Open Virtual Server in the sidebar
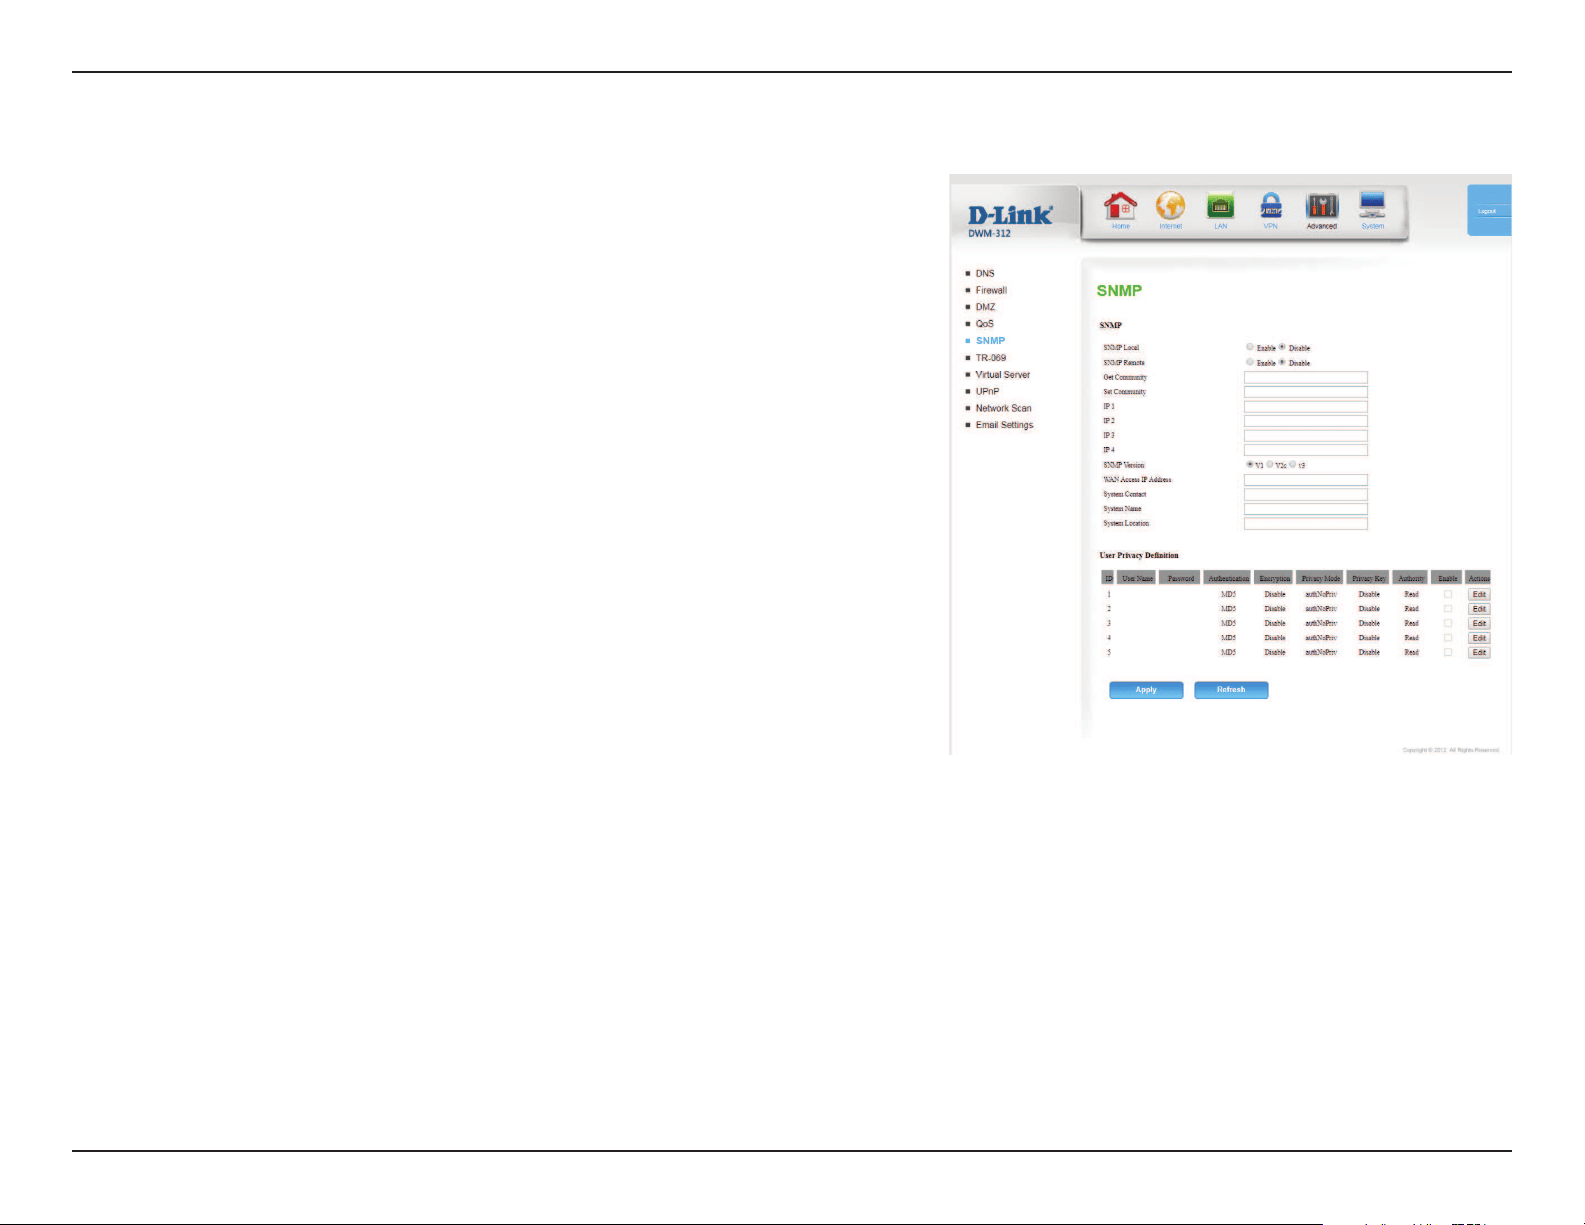Image resolution: width=1585 pixels, height=1225 pixels. click(1003, 375)
